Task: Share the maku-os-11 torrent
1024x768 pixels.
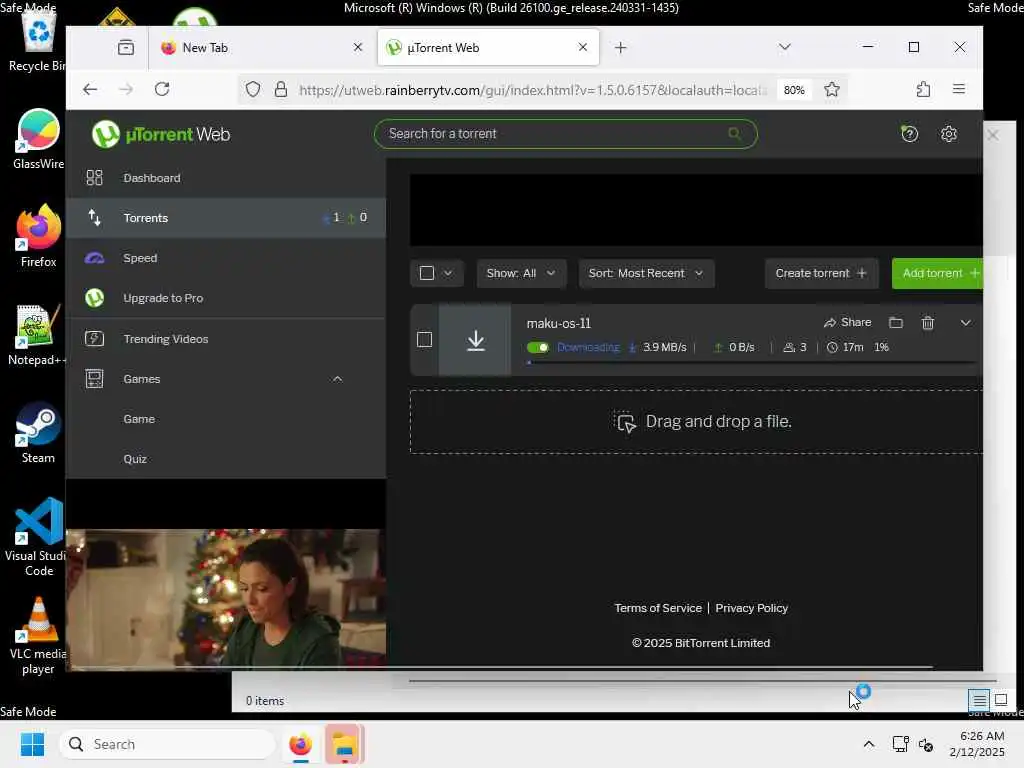Action: [848, 323]
